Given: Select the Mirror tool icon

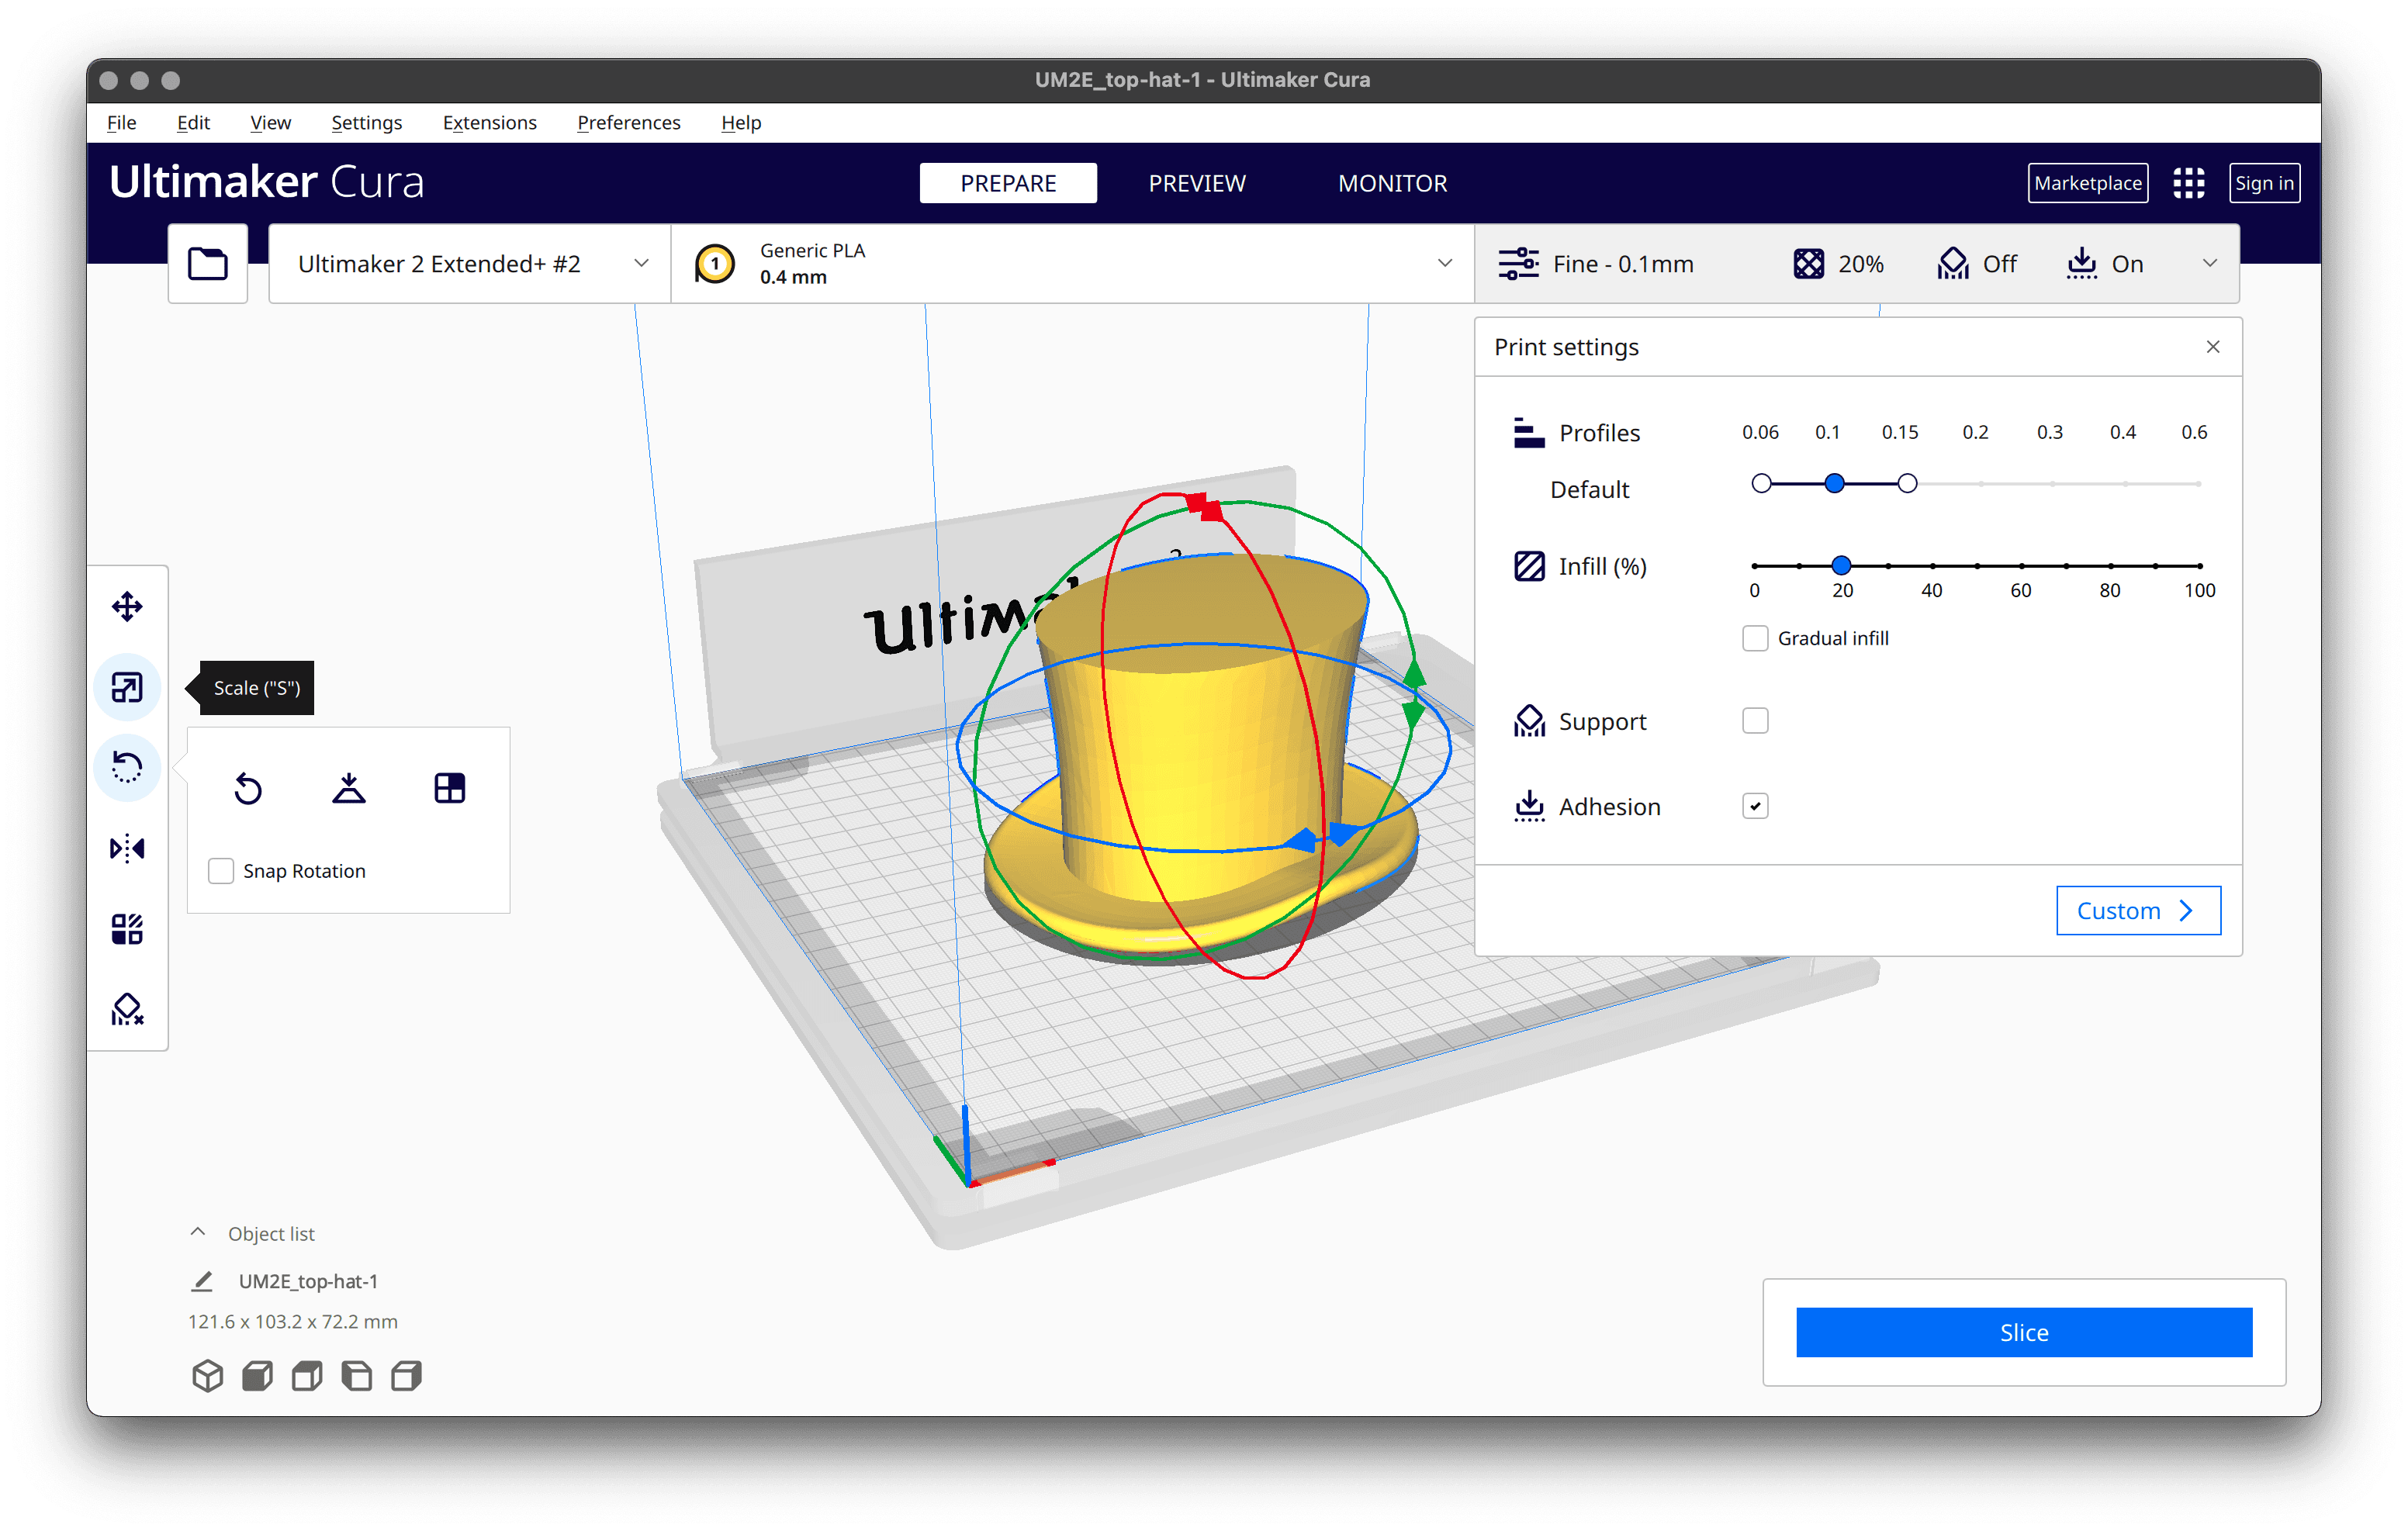Looking at the screenshot, I should coord(127,849).
